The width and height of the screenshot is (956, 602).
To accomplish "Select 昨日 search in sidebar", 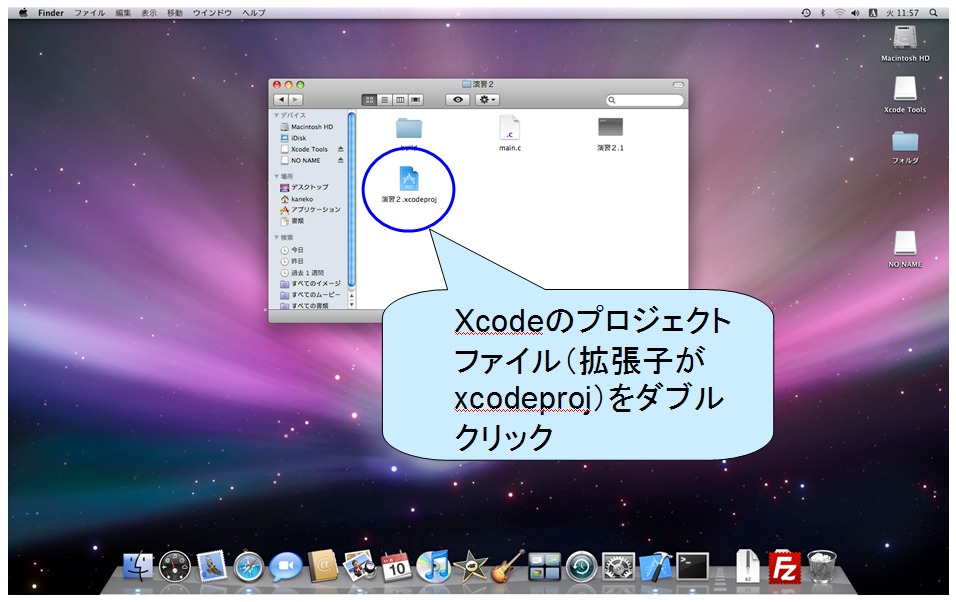I will tap(292, 261).
